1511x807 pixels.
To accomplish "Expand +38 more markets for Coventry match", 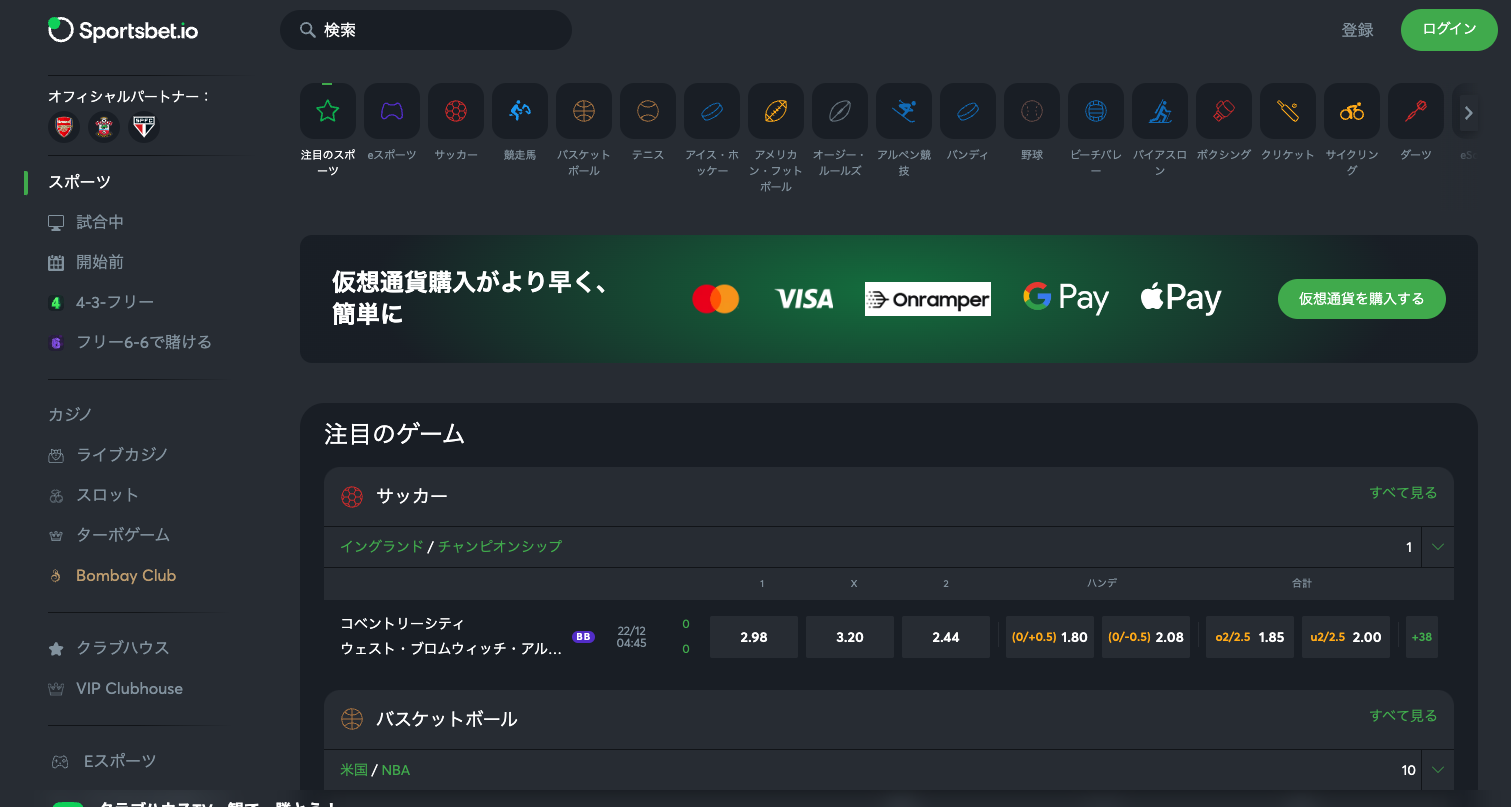I will pyautogui.click(x=1421, y=637).
